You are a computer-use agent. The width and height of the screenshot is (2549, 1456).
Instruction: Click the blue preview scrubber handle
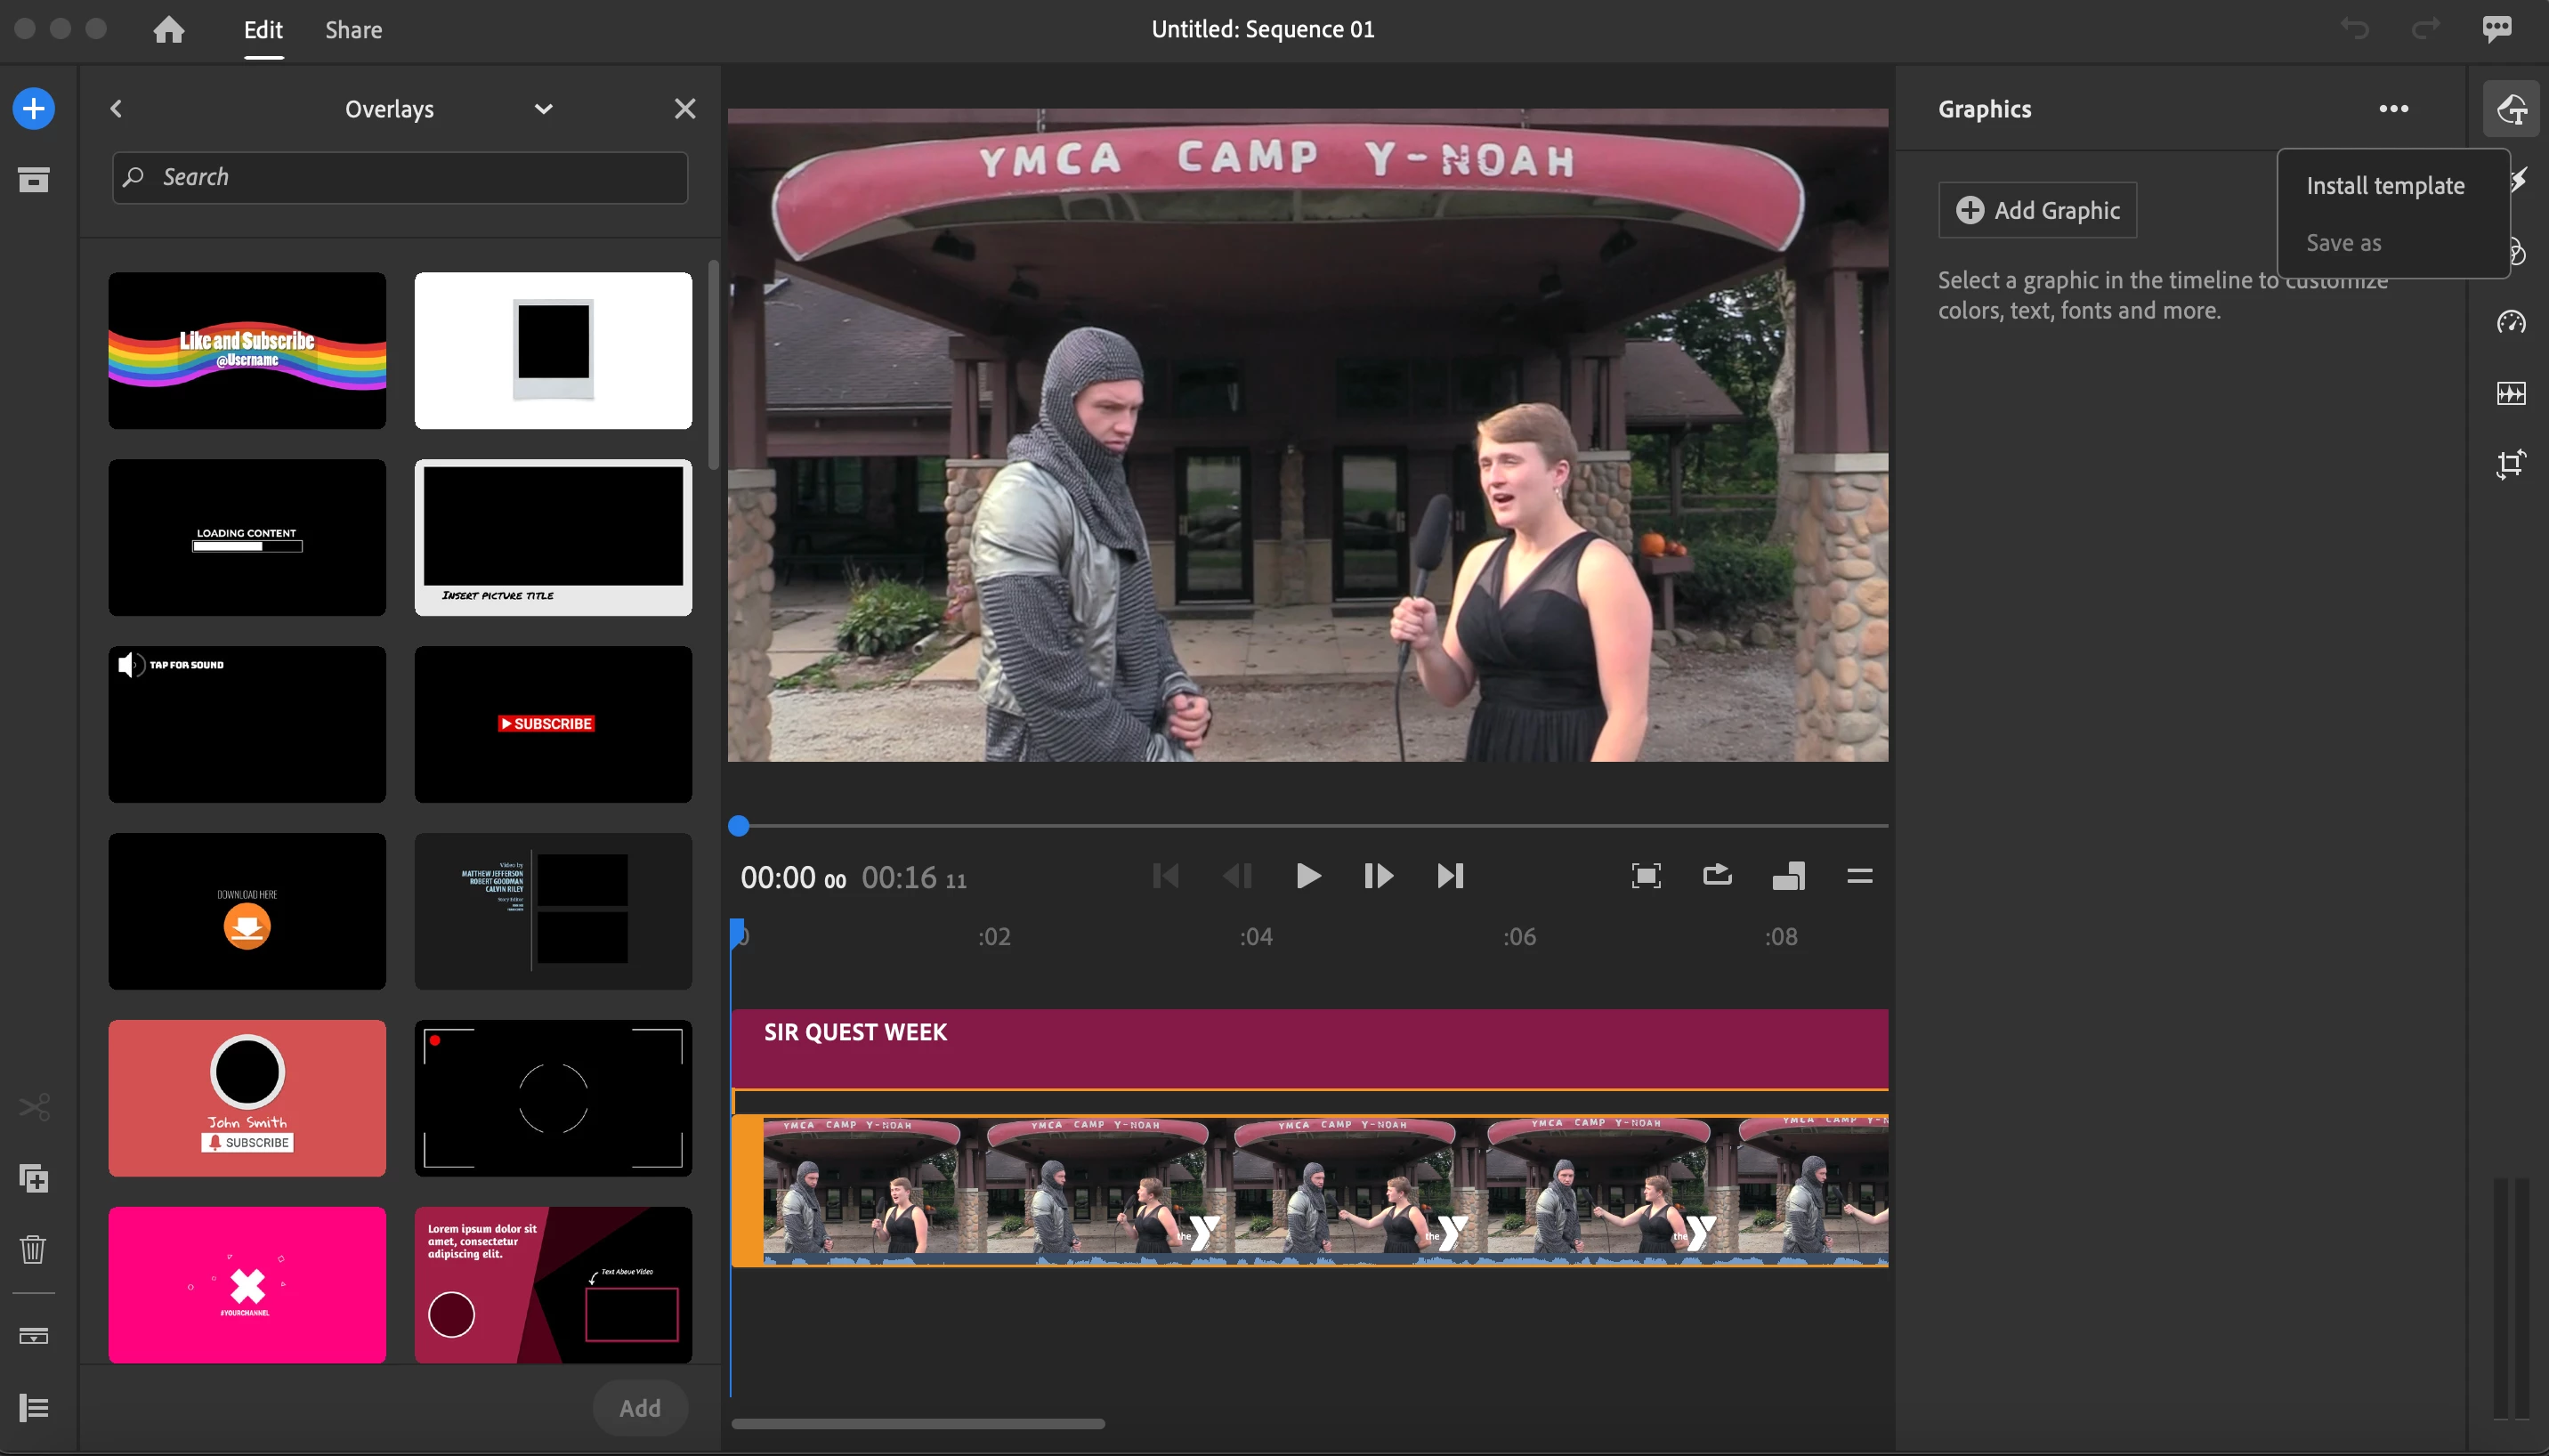[739, 826]
